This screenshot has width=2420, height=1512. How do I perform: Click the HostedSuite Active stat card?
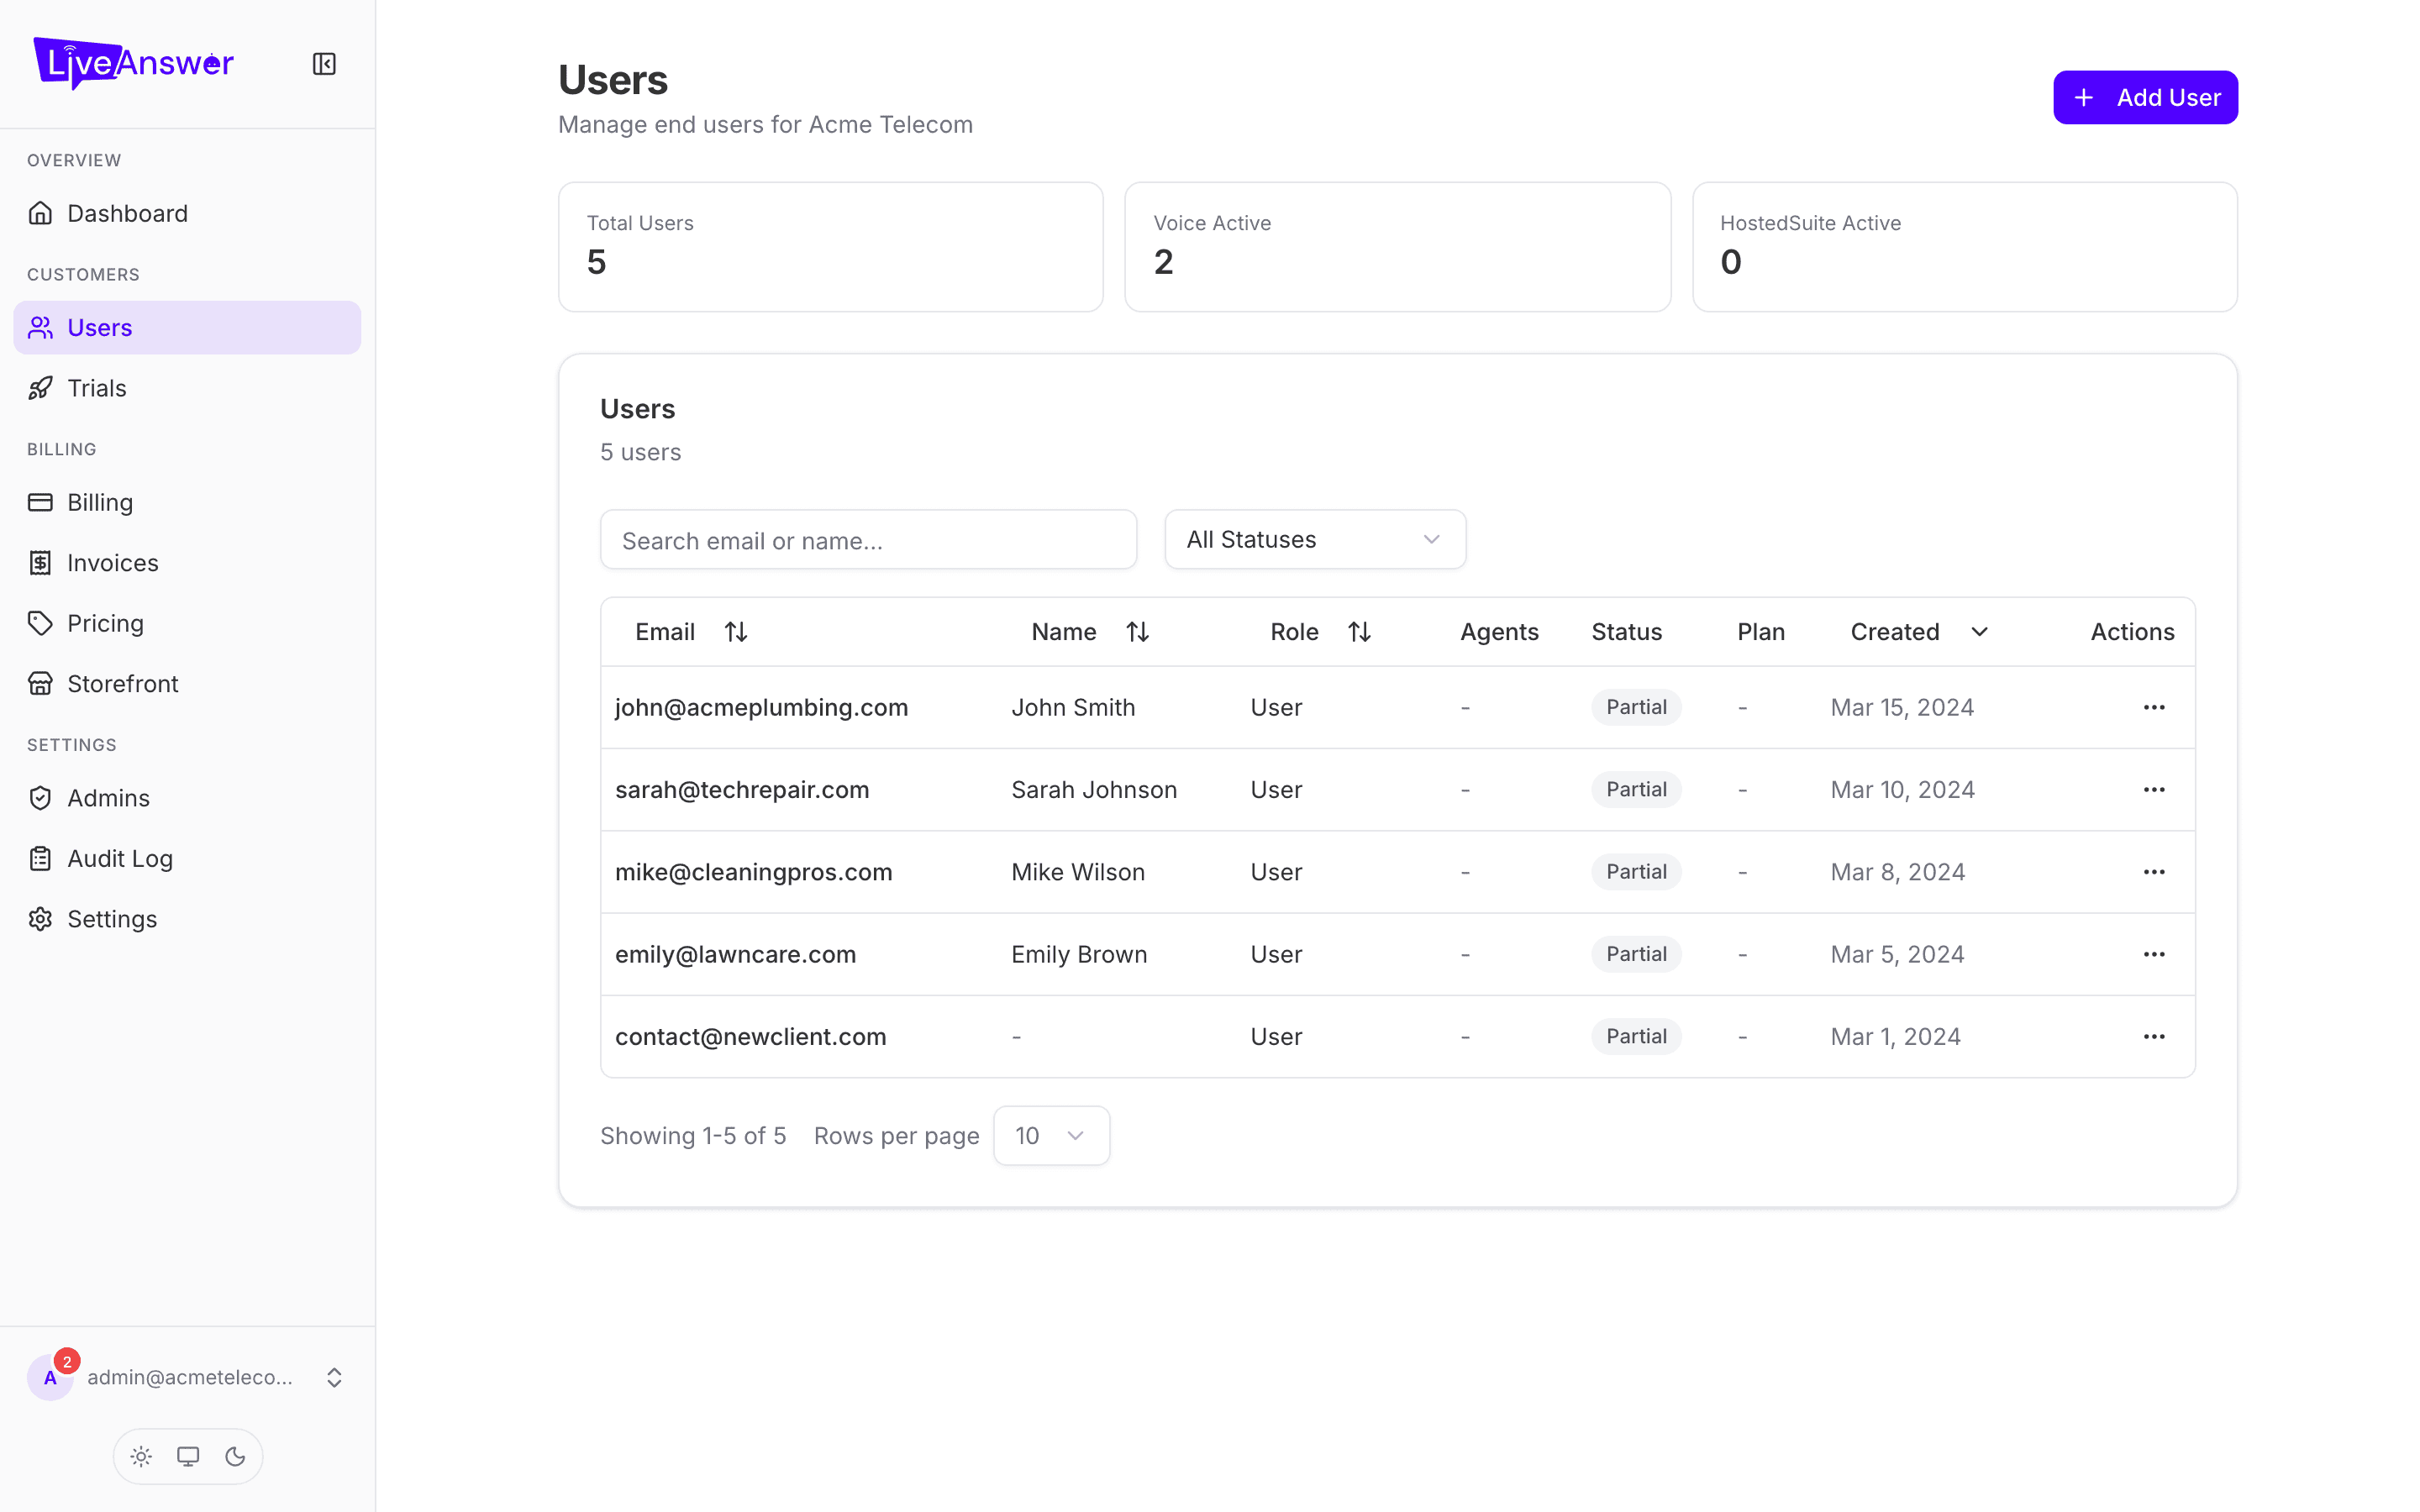pyautogui.click(x=1964, y=247)
